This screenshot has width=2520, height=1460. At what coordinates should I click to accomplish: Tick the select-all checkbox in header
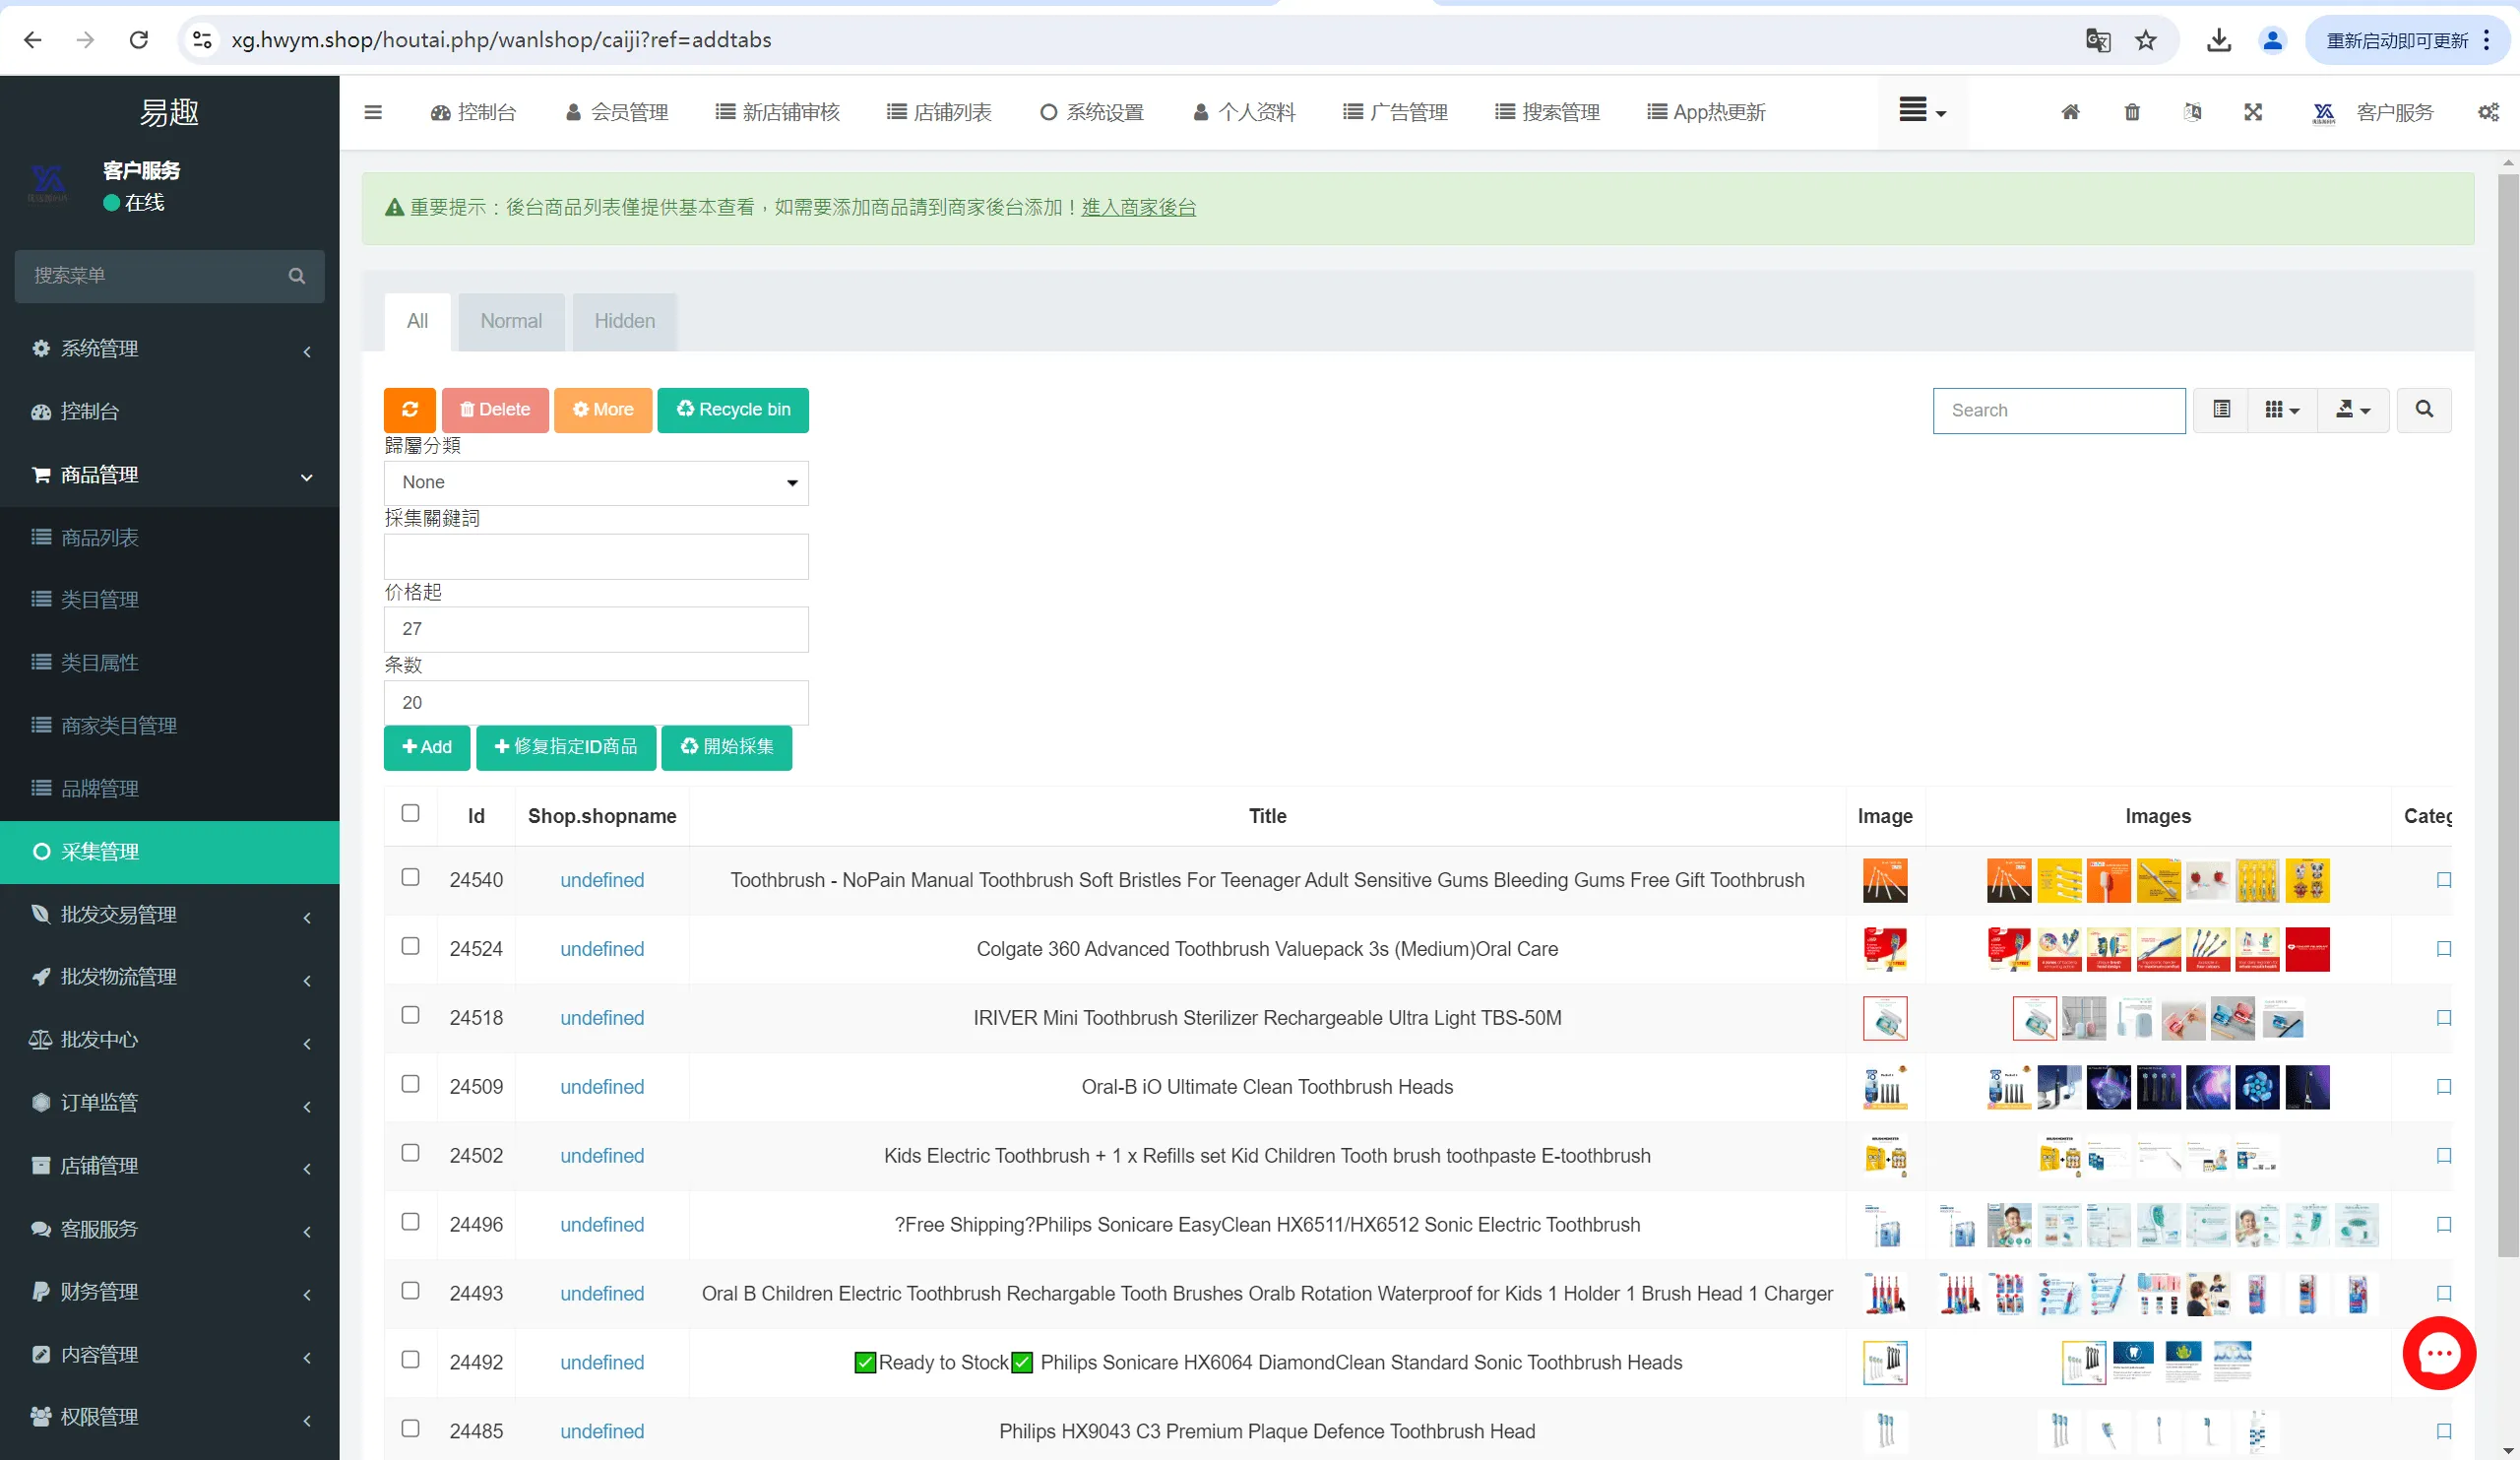[410, 813]
